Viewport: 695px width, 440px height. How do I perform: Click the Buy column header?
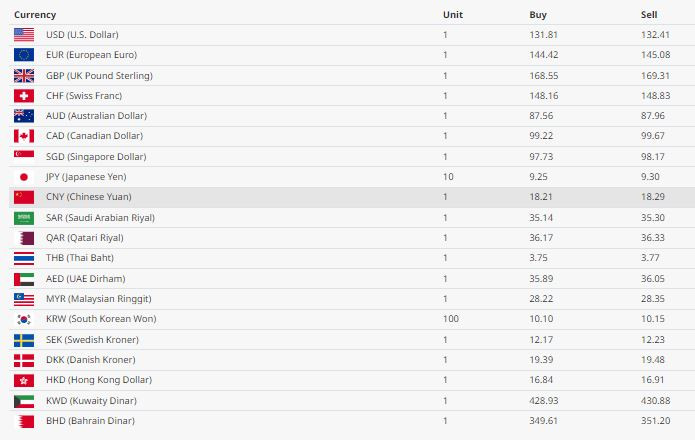coord(538,15)
